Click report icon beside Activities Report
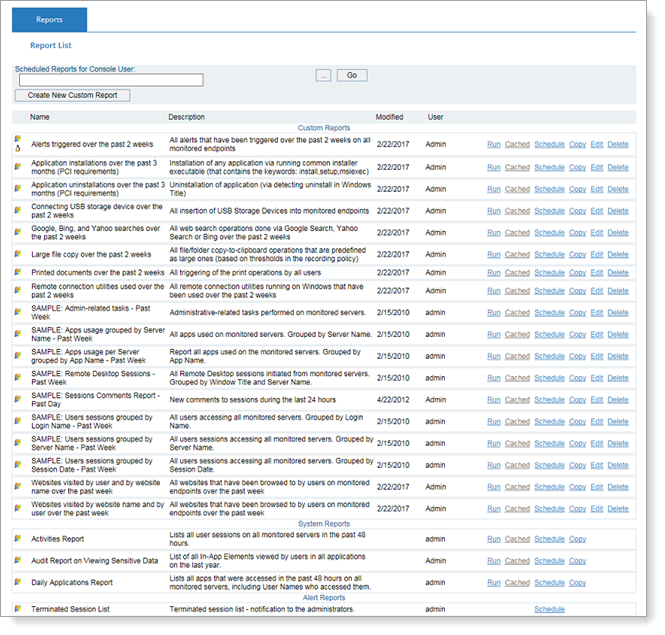 pos(18,539)
